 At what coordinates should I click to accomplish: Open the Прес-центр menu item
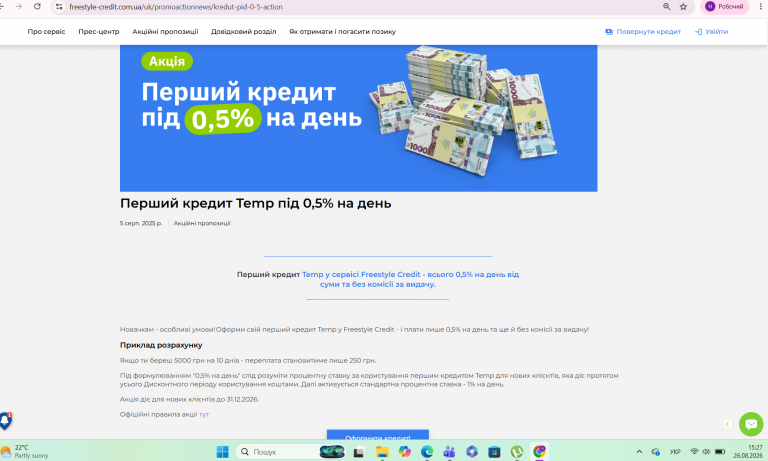click(98, 31)
